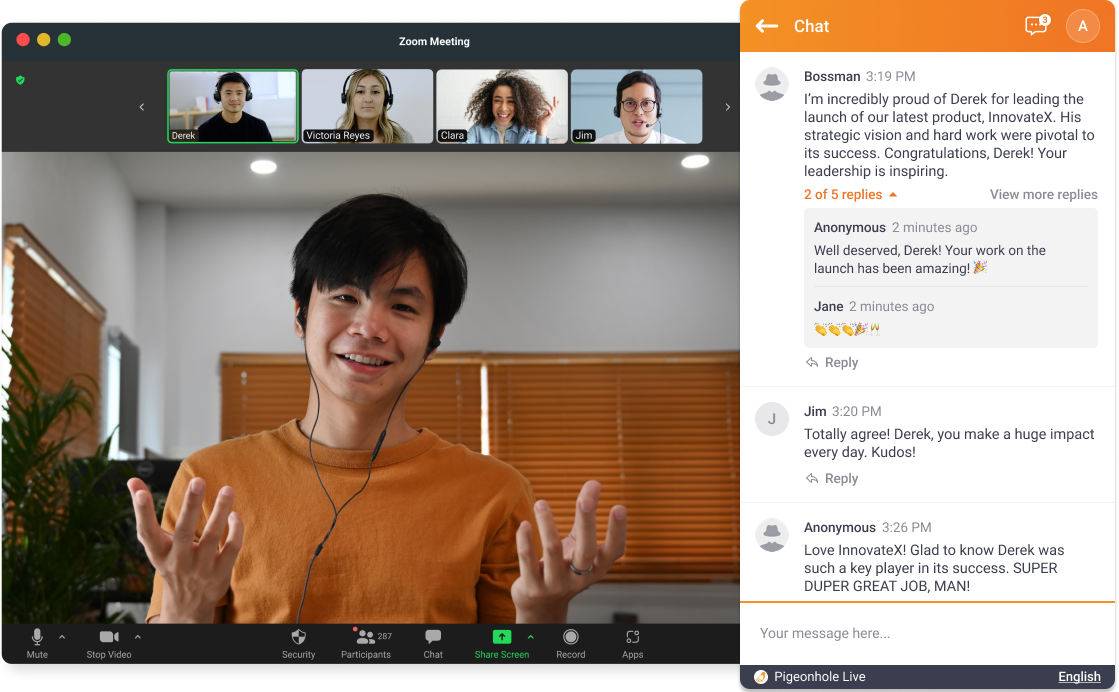The width and height of the screenshot is (1119, 692).
Task: Open the Zoom Apps panel
Action: (632, 643)
